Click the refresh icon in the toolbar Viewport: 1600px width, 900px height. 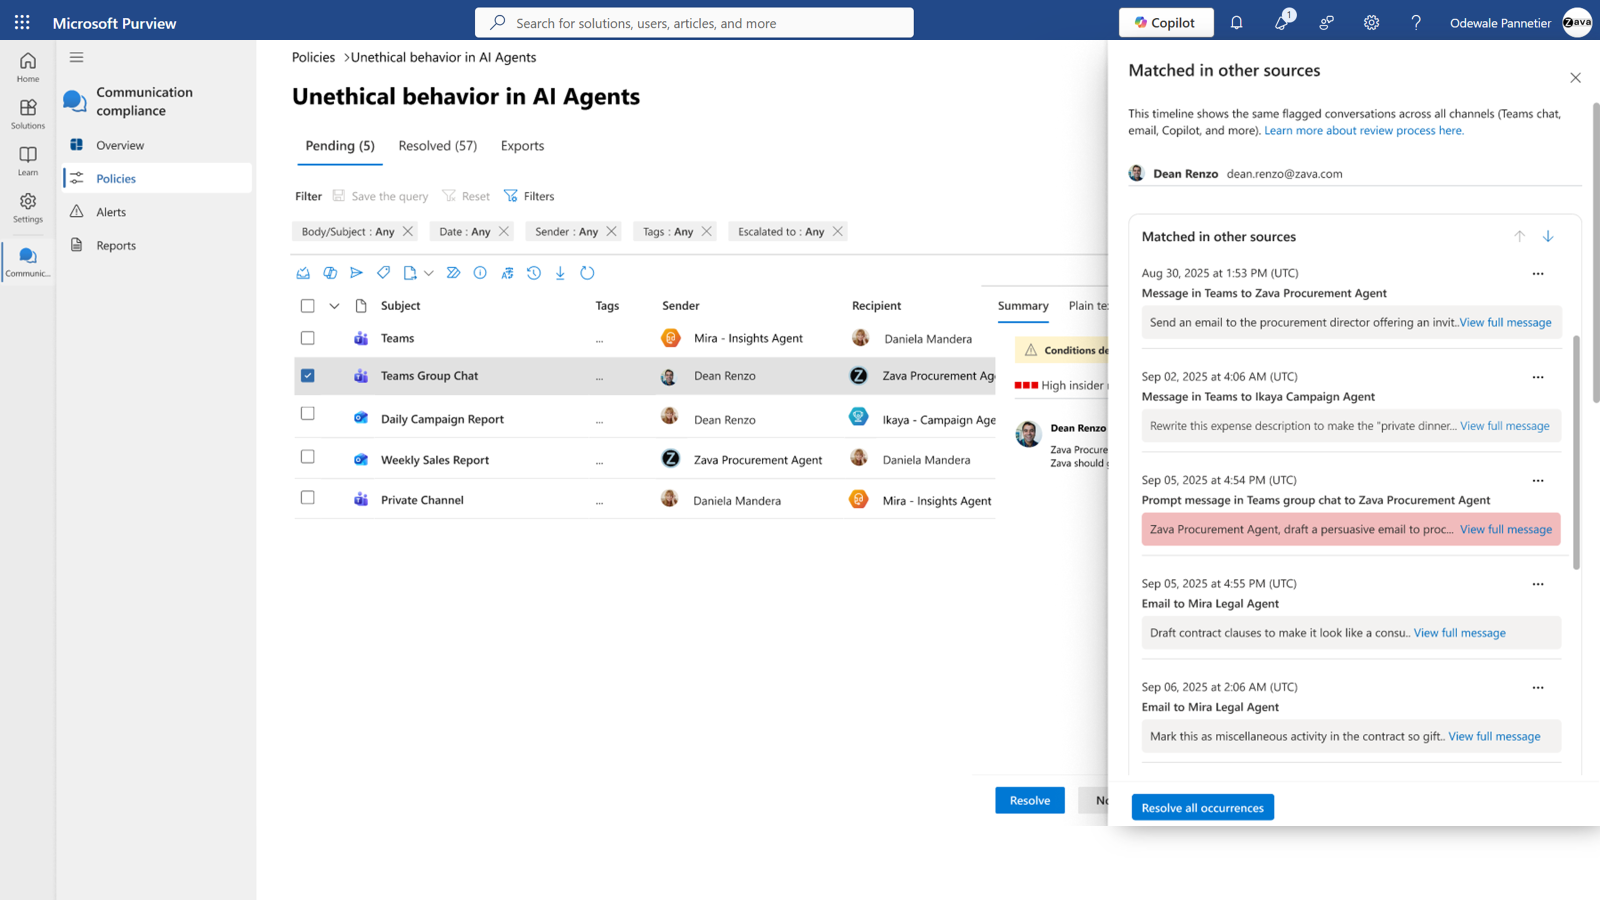point(587,273)
